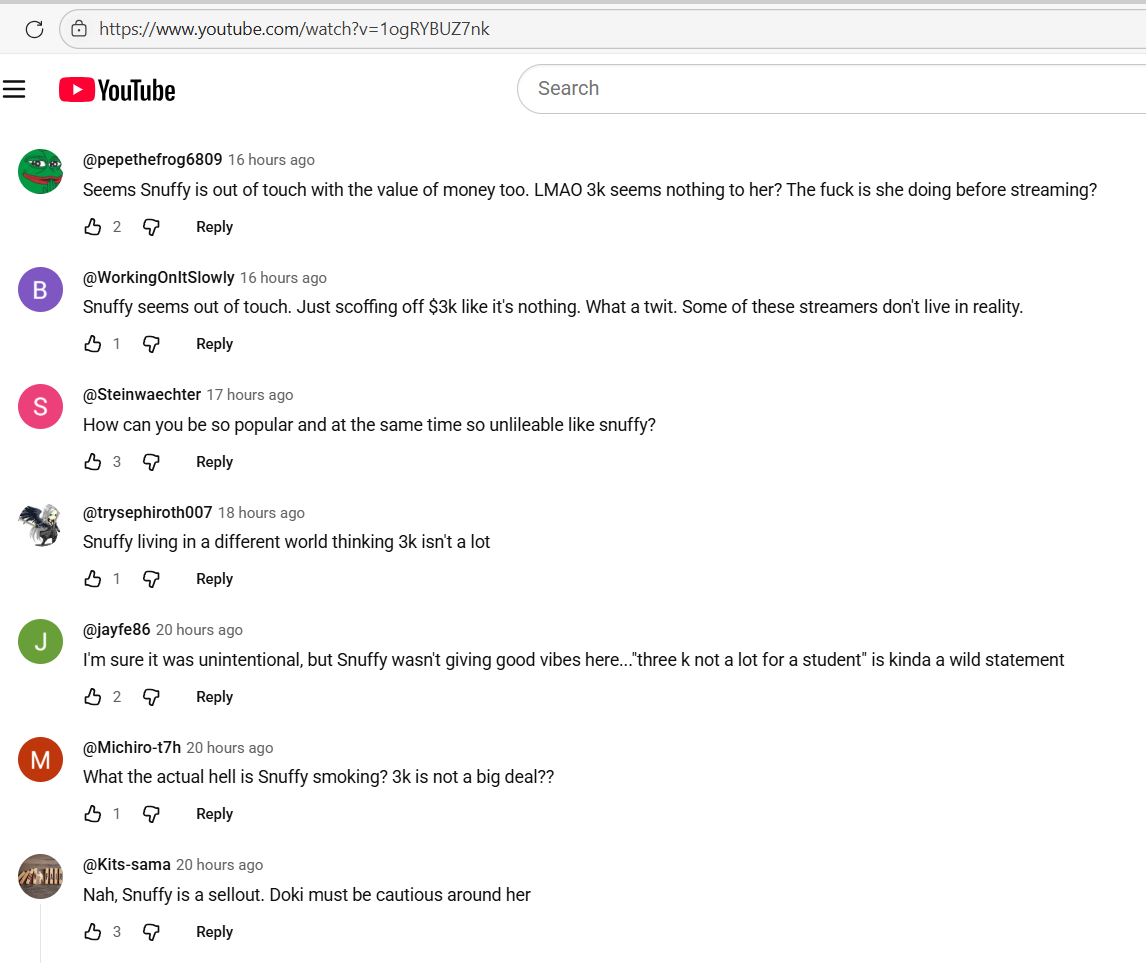
Task: Reply to @Kits-sama's comment
Action: [x=214, y=932]
